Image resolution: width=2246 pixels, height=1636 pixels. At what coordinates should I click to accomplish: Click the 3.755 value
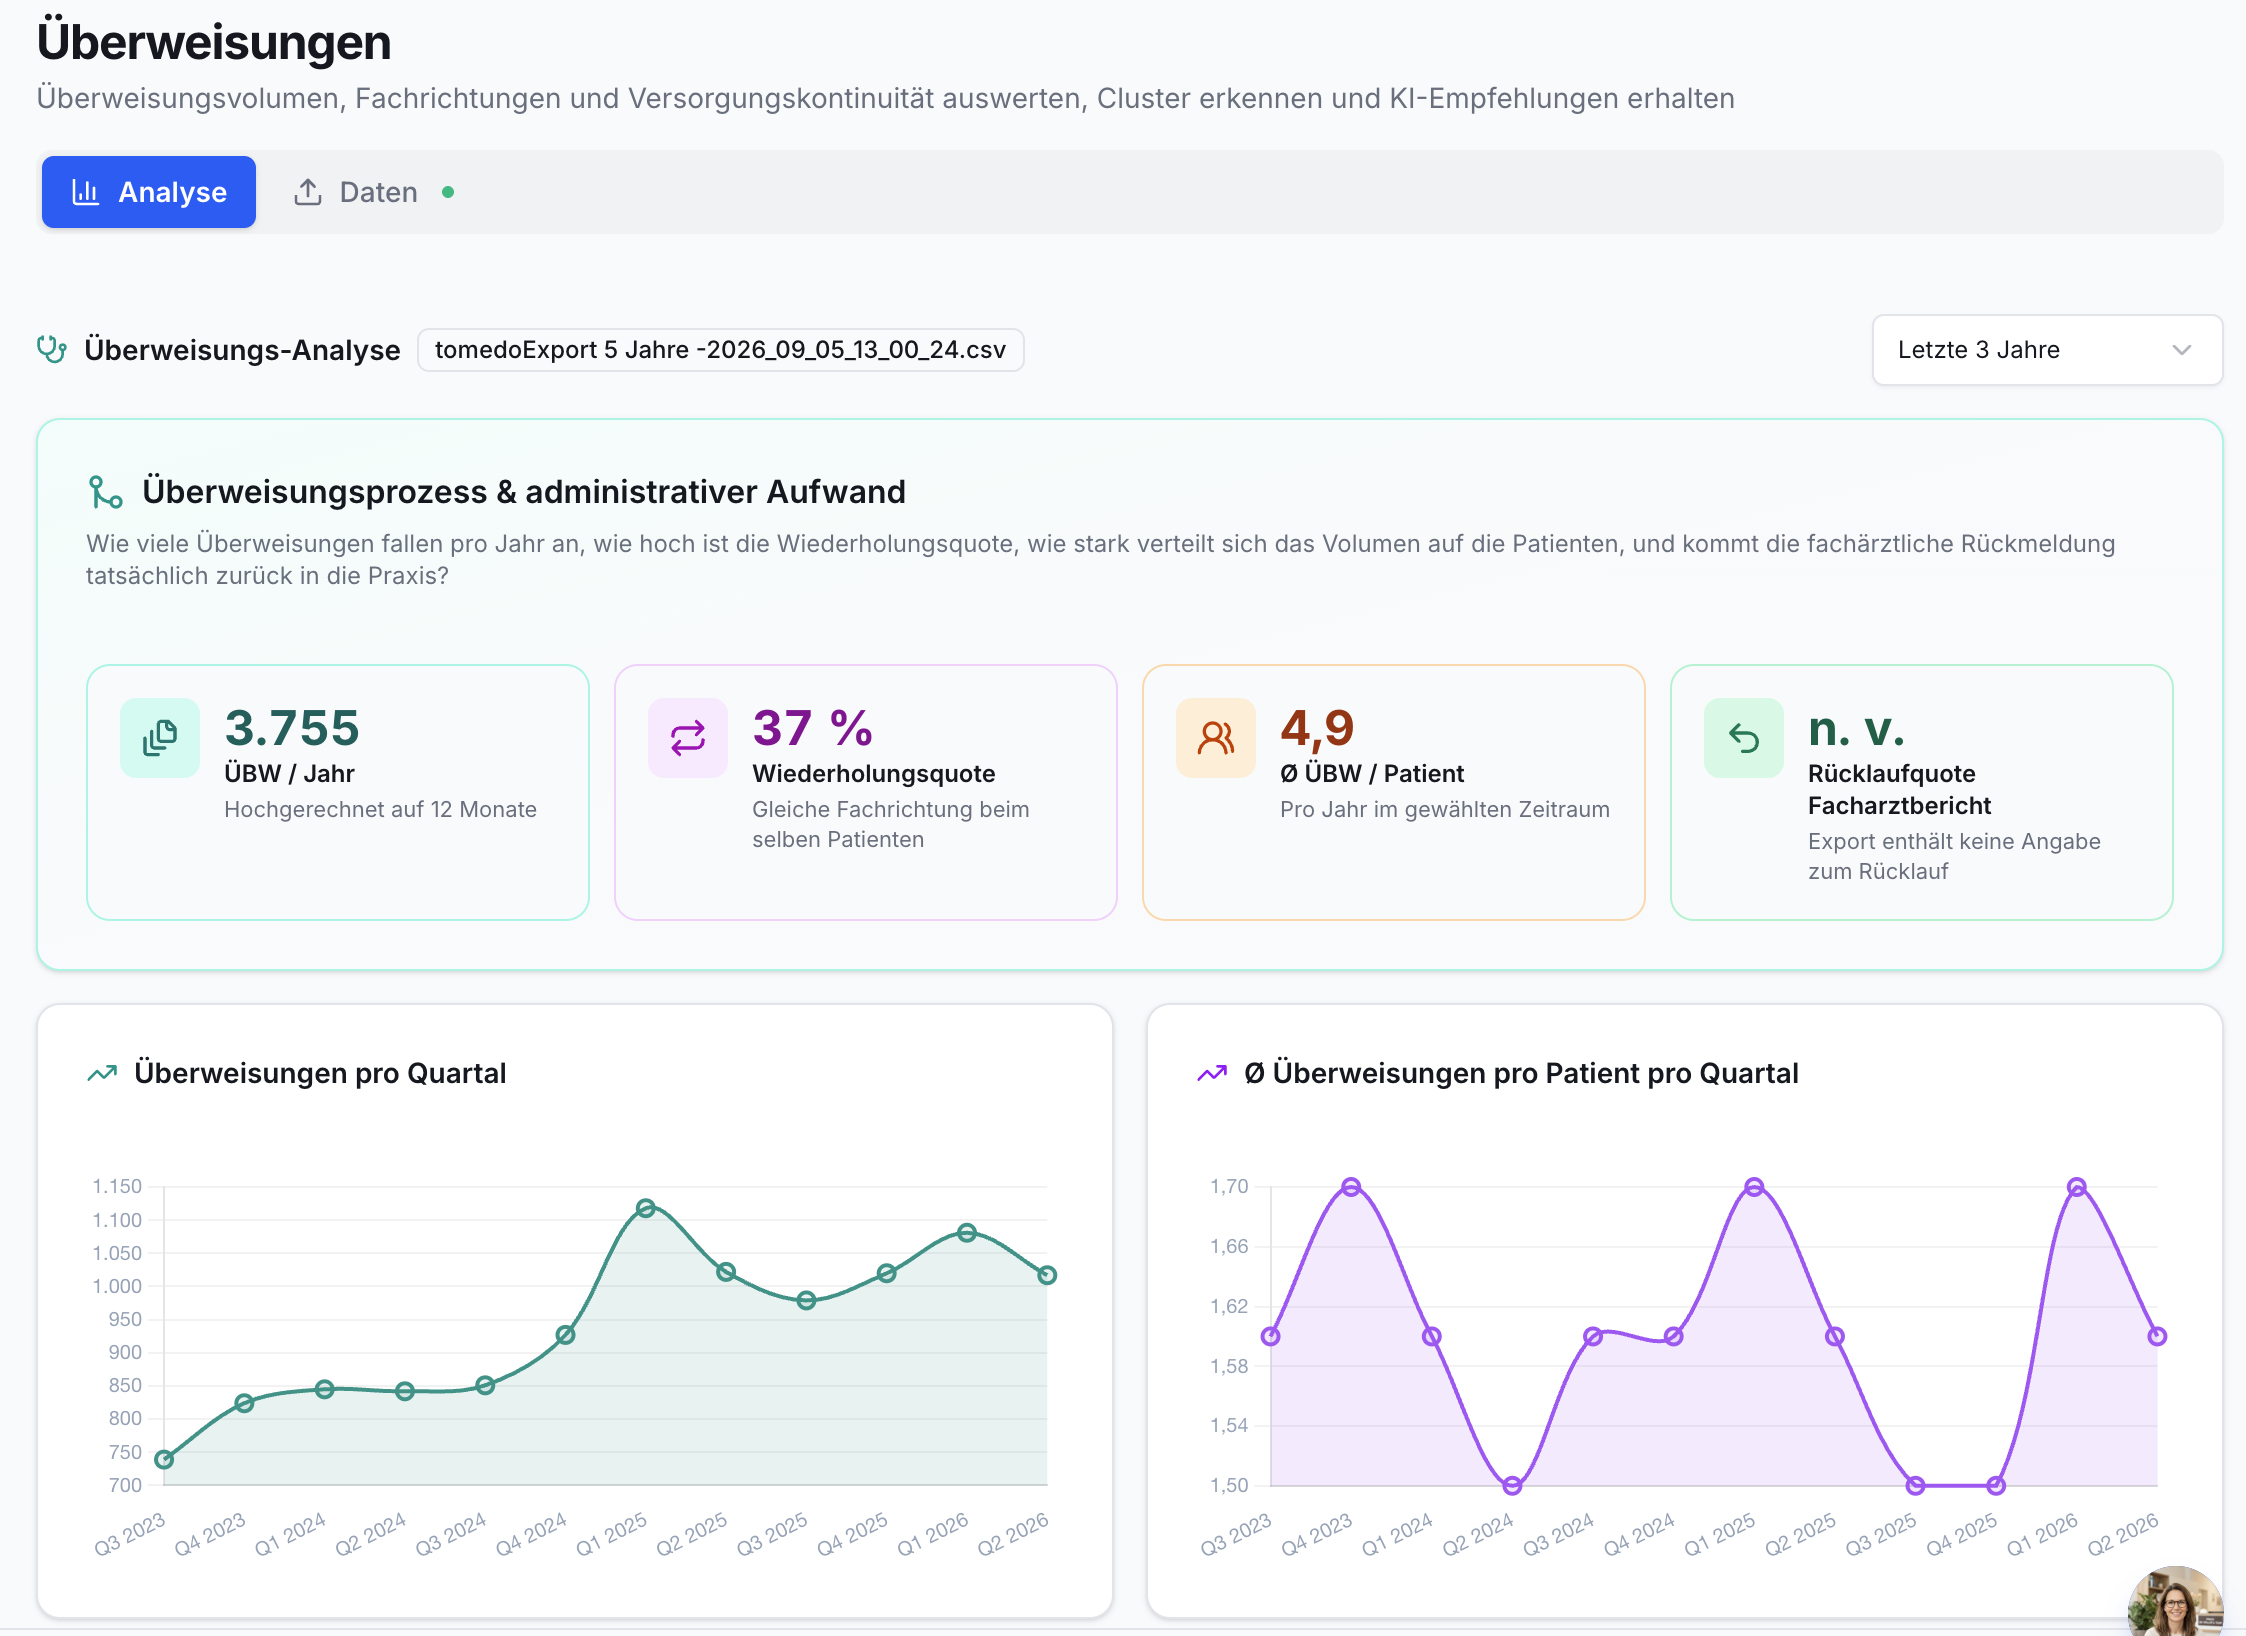click(x=292, y=728)
